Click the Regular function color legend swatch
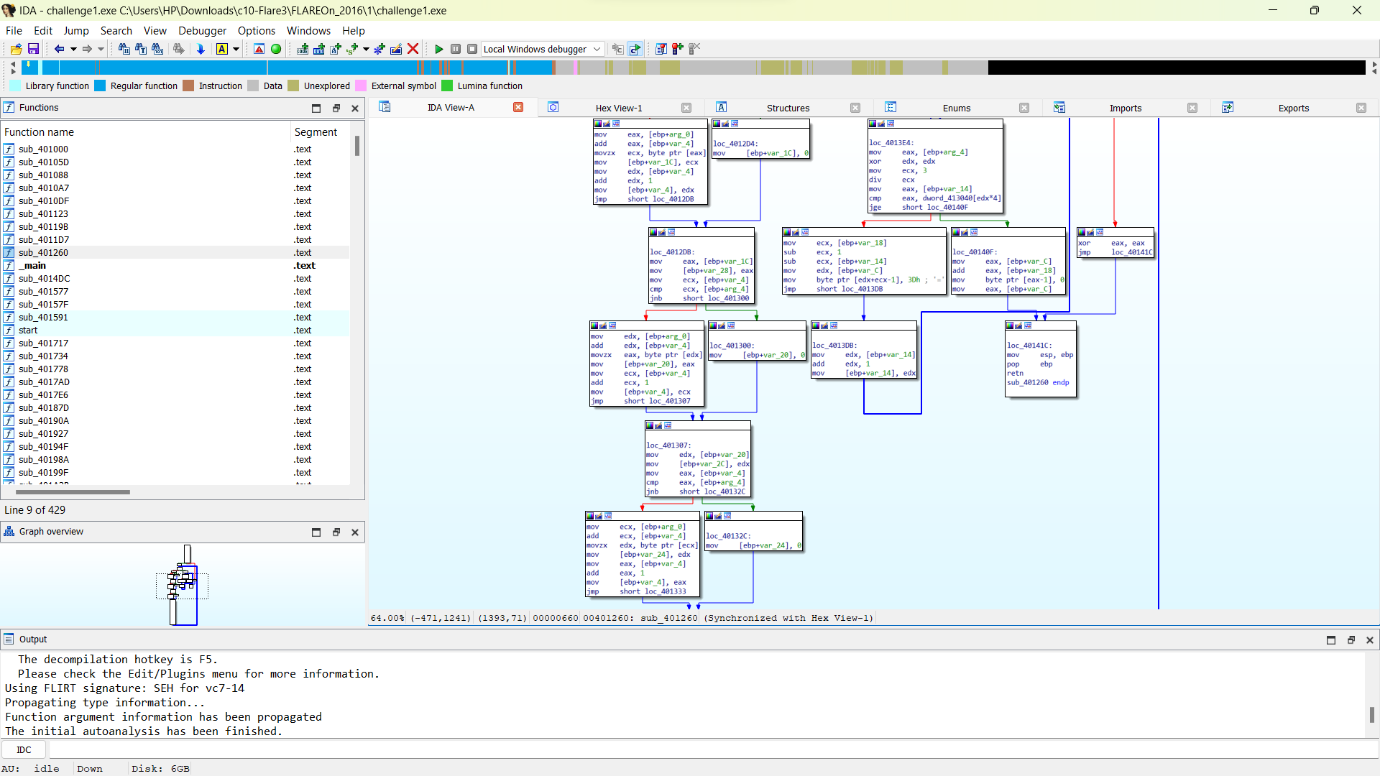1380x776 pixels. pyautogui.click(x=102, y=86)
